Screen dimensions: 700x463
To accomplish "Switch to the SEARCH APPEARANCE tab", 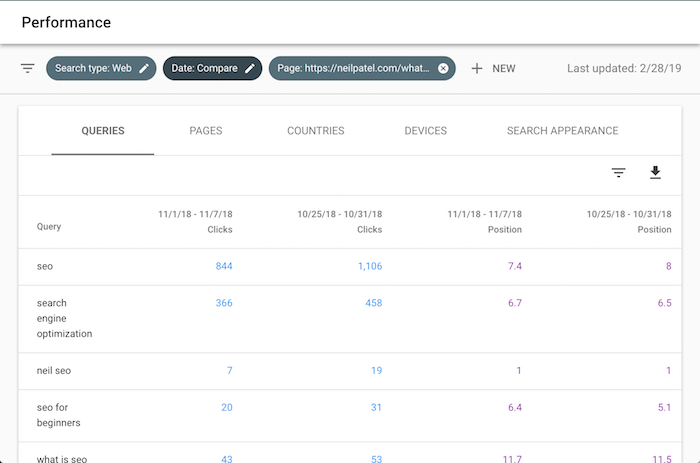I will coord(562,131).
